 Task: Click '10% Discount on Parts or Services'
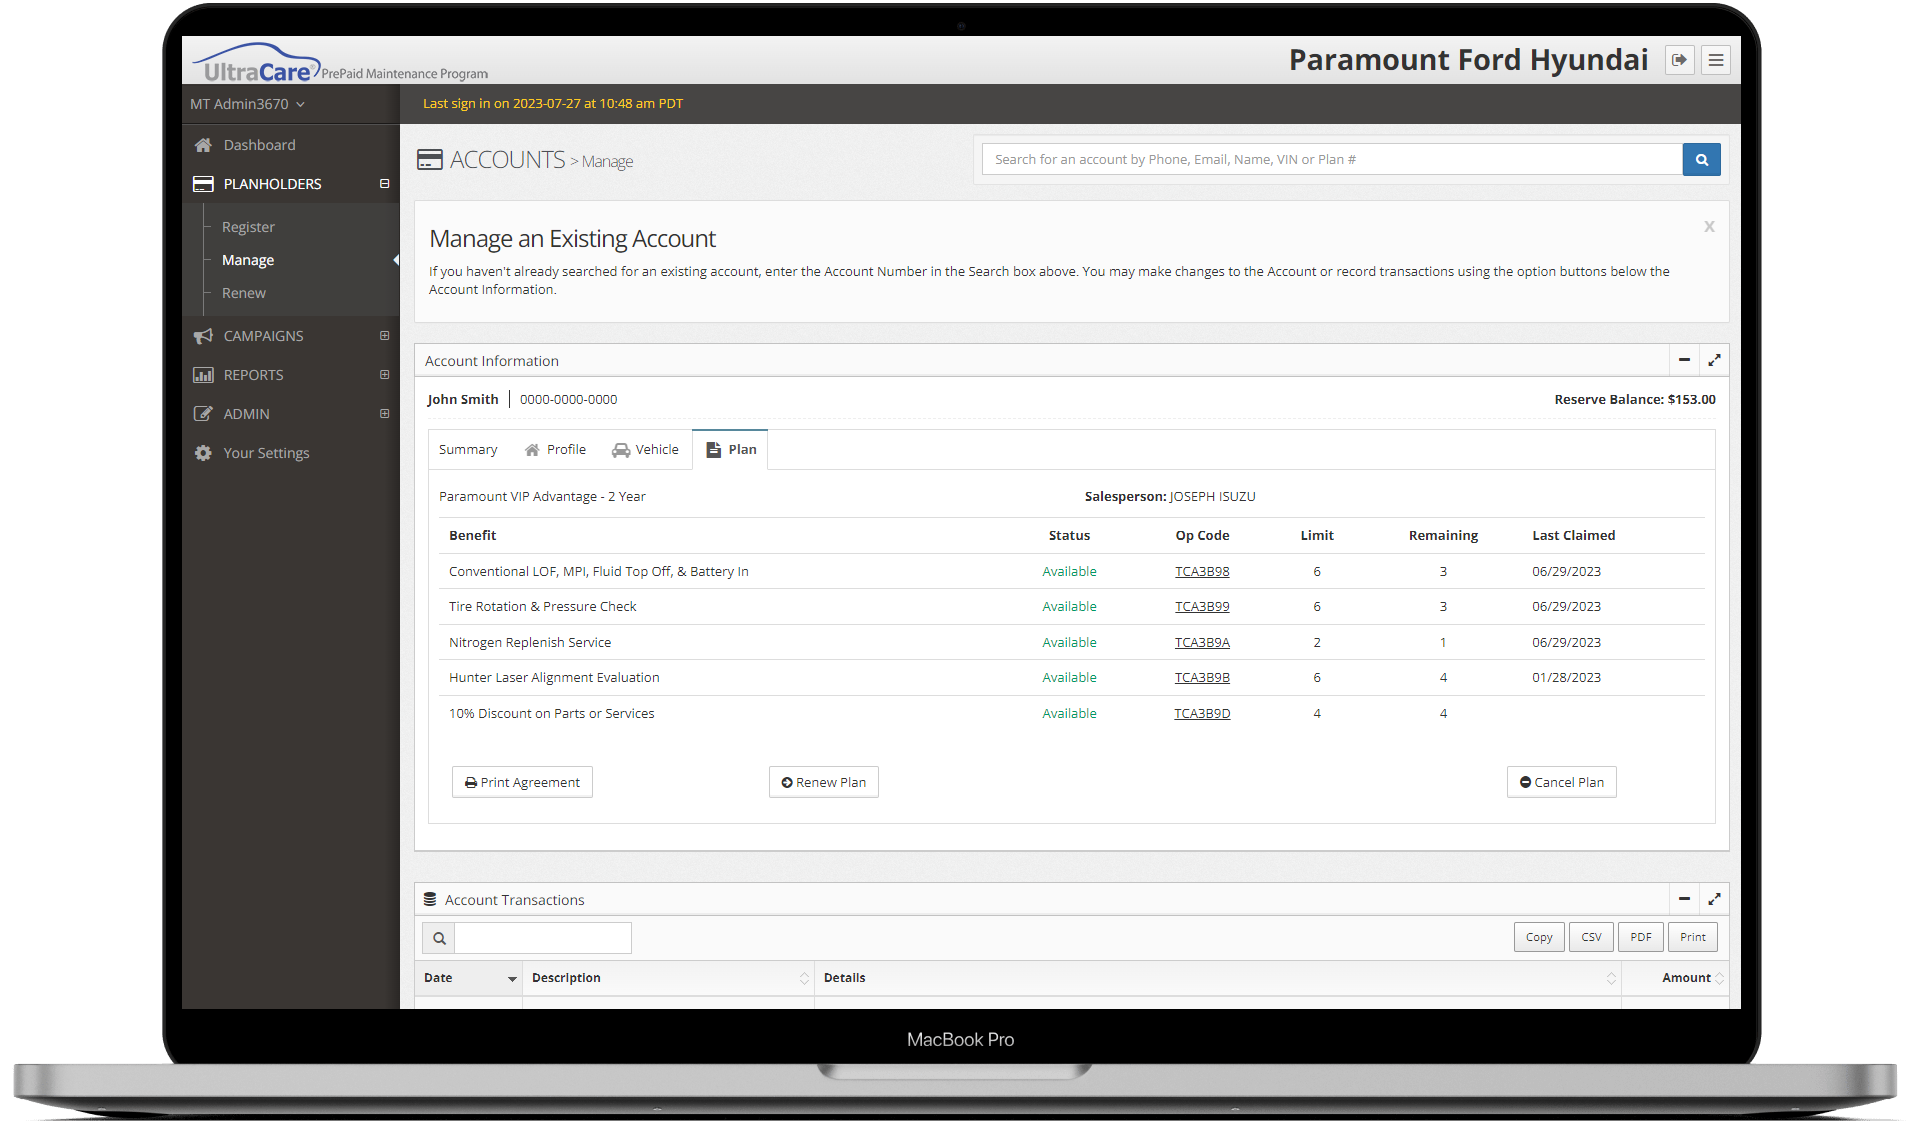552,714
